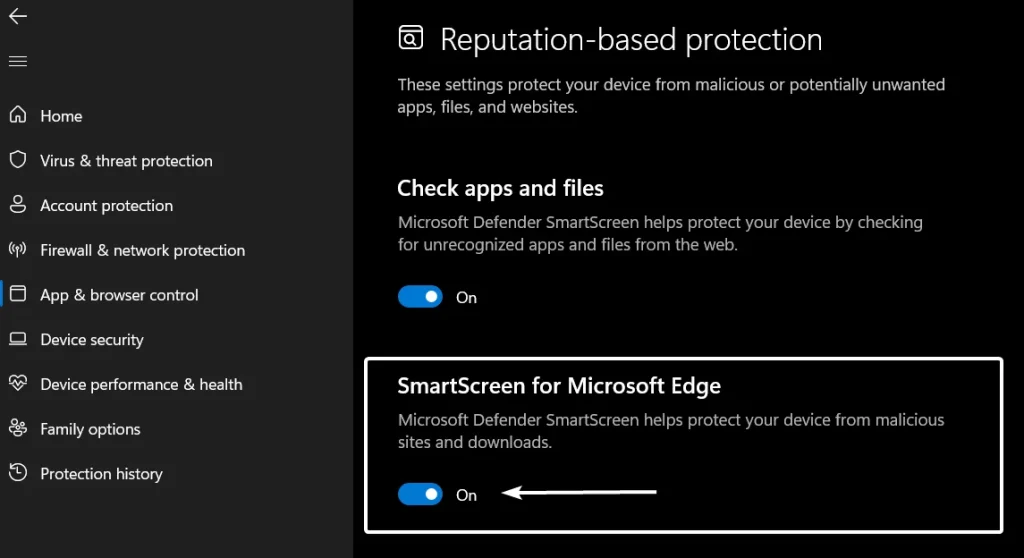This screenshot has width=1024, height=558.
Task: Click the Device security laptop icon
Action: coord(18,338)
